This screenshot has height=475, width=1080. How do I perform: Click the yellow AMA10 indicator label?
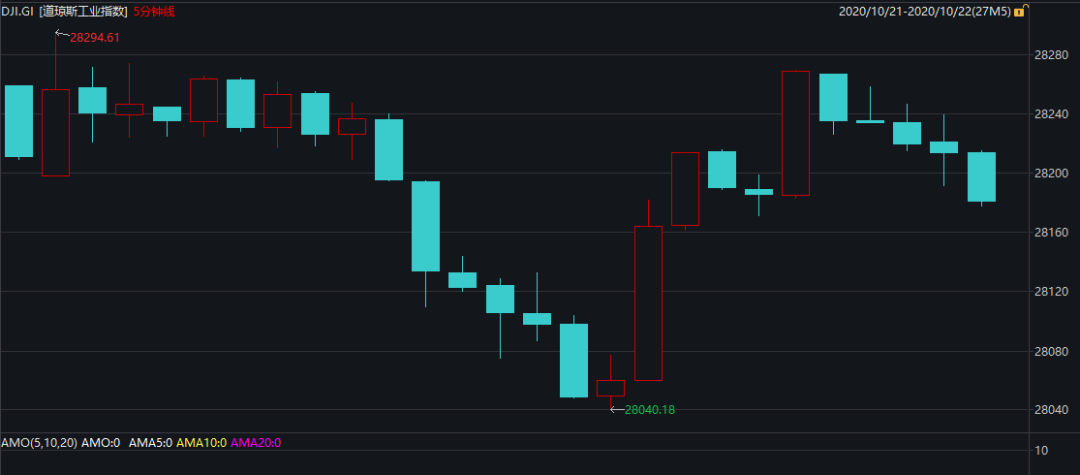[201, 442]
